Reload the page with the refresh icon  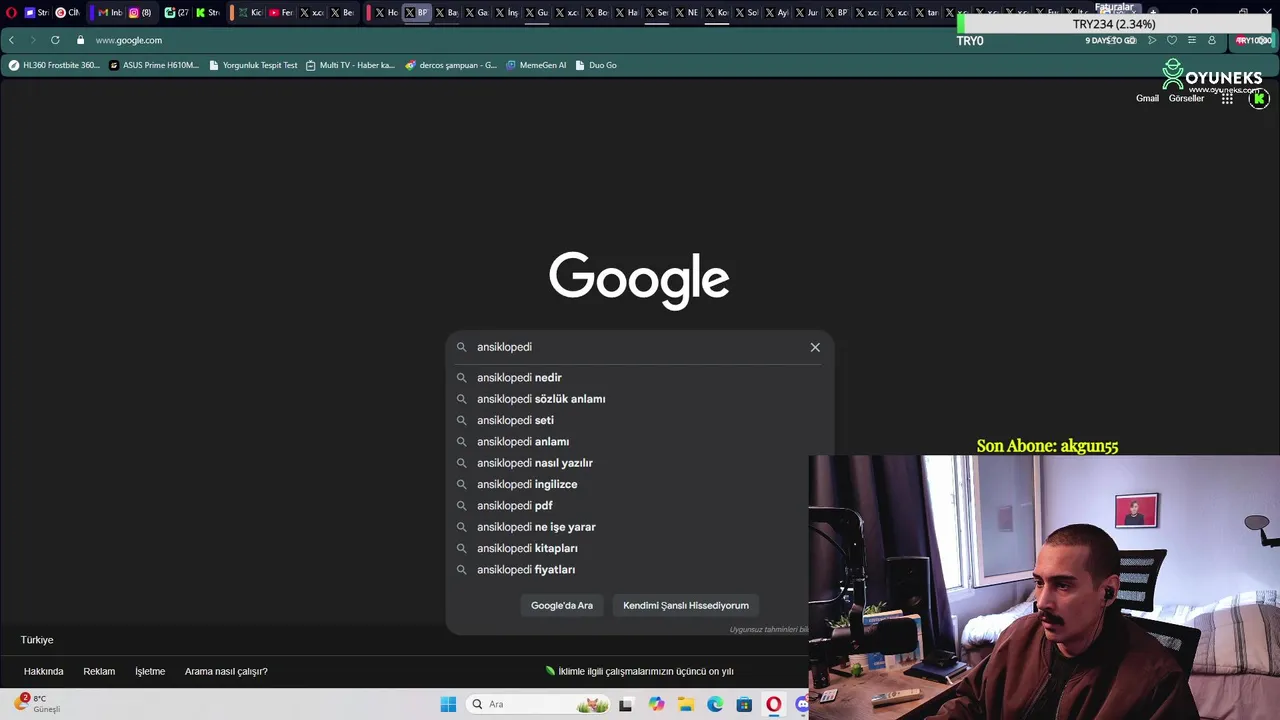click(x=55, y=40)
